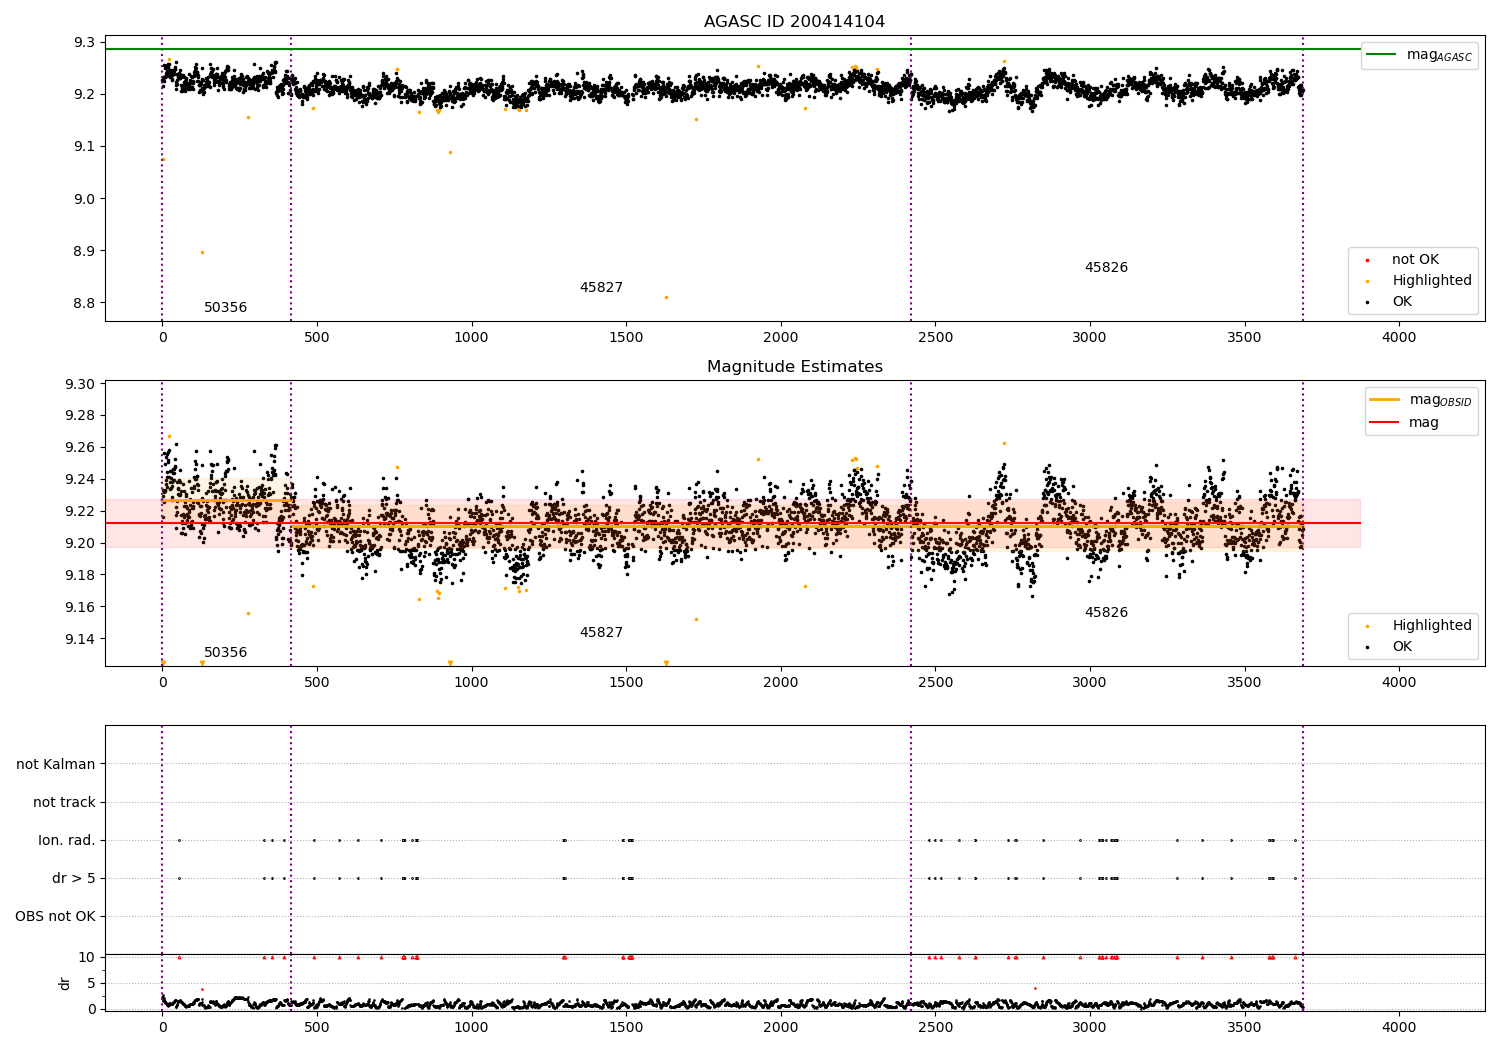This screenshot has height=1050, width=1500.
Task: Click the 9.3 y-axis tick in top plot
Action: 86,42
